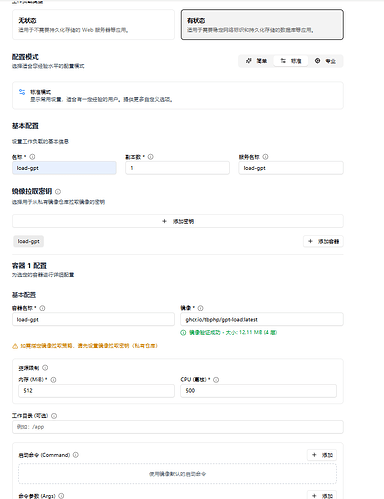This screenshot has height=499, width=384.
Task: Focus the working directory input with /app placeholder
Action: (x=178, y=427)
